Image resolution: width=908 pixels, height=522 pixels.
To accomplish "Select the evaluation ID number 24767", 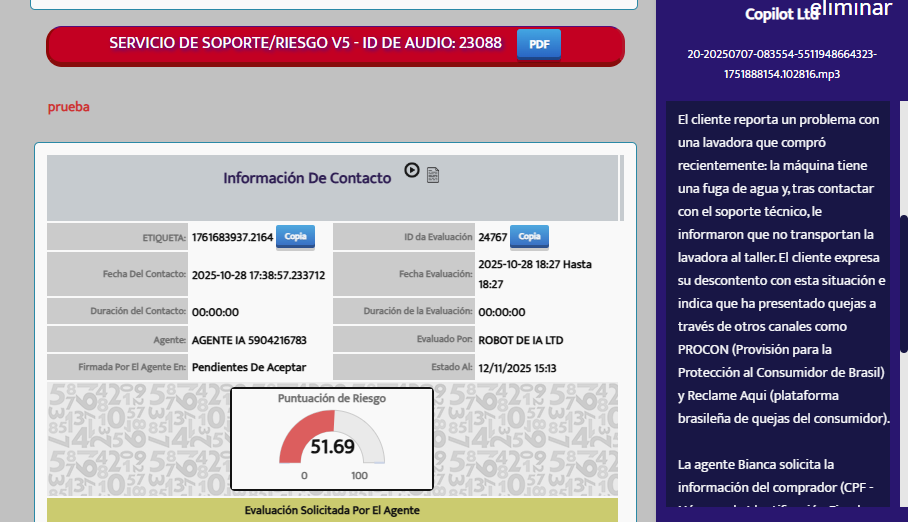I will tap(492, 238).
